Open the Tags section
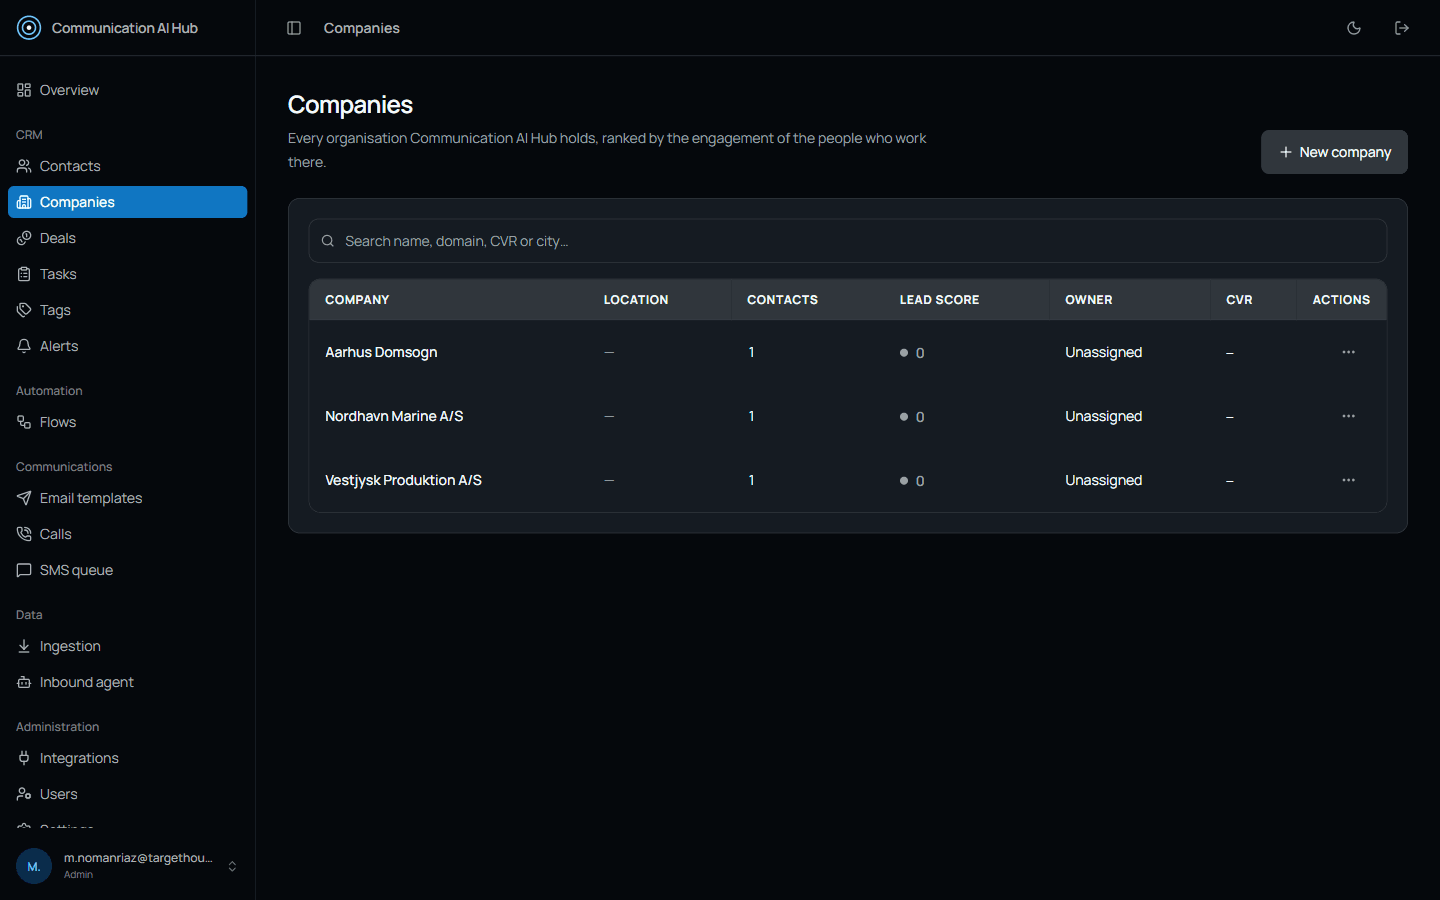 tap(128, 310)
